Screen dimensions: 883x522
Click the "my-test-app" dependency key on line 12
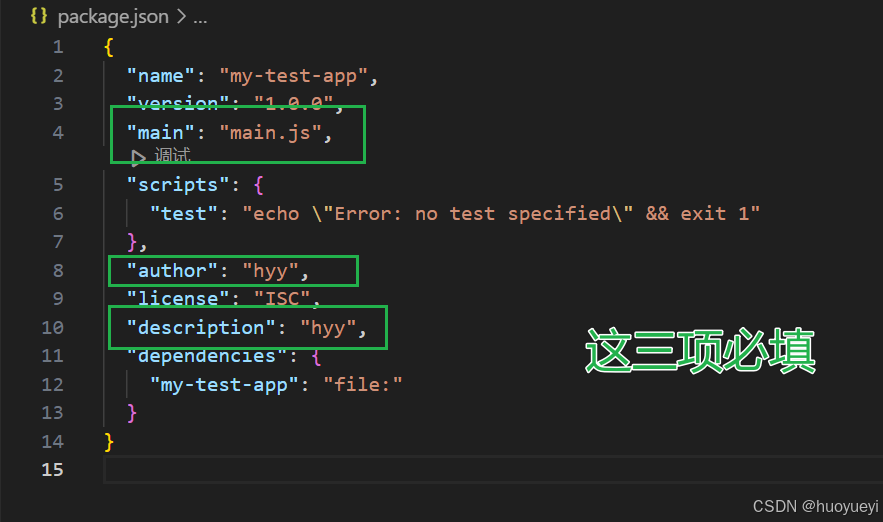pos(224,385)
